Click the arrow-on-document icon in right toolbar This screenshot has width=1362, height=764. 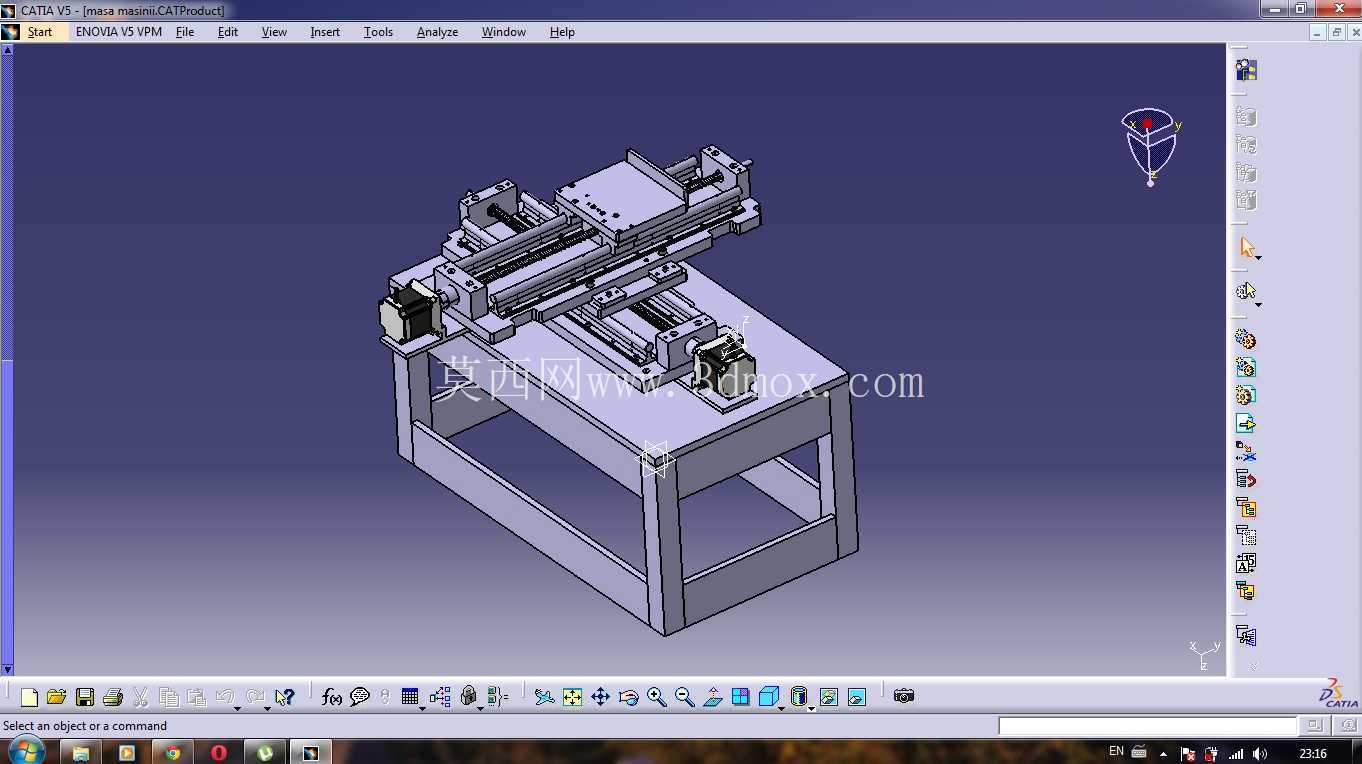click(1246, 424)
